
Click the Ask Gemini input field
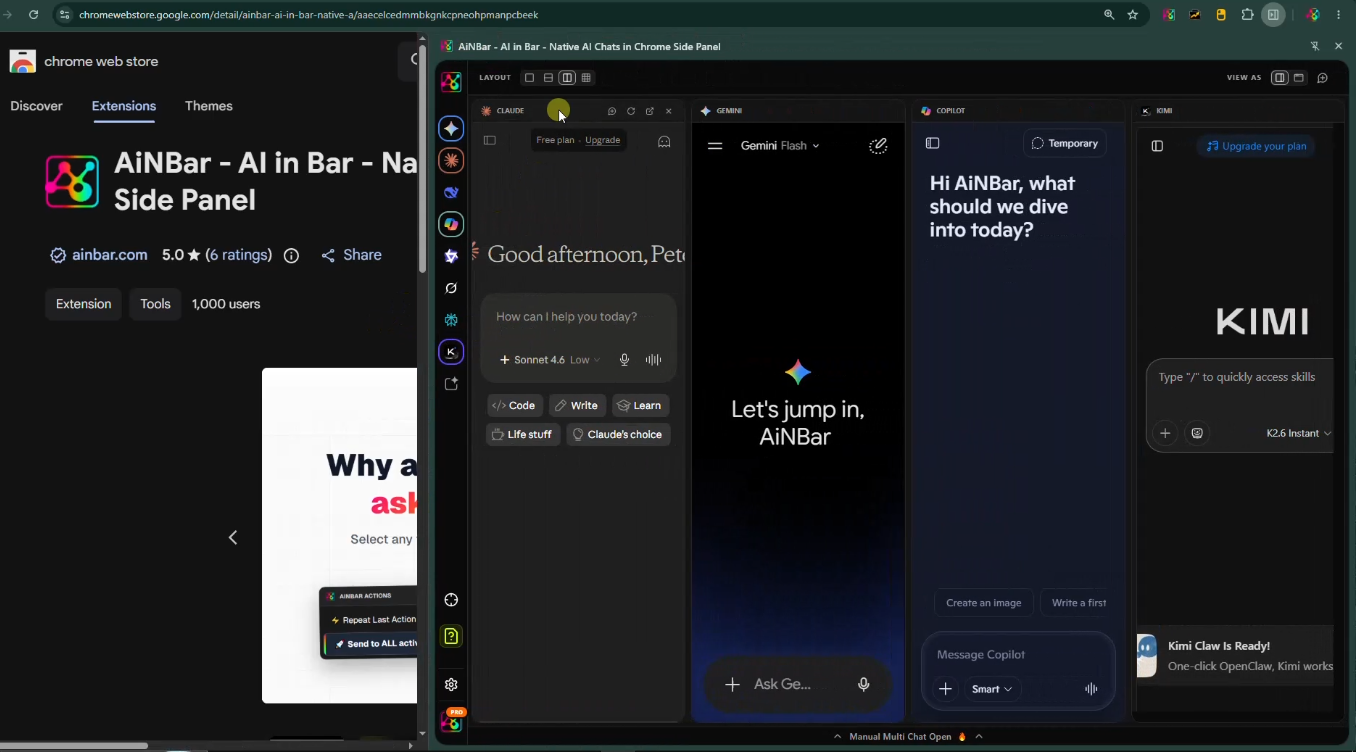pos(783,684)
